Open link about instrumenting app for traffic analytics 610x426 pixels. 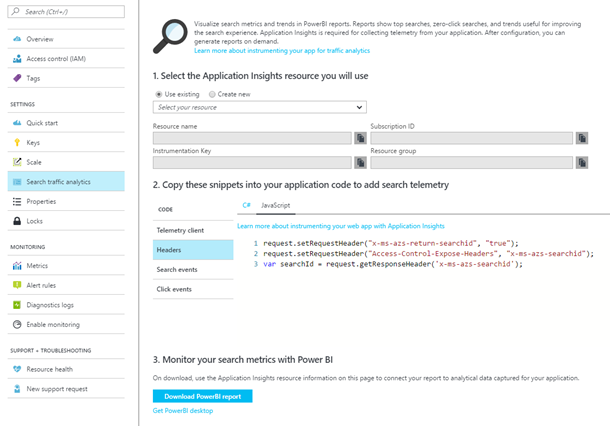click(282, 51)
